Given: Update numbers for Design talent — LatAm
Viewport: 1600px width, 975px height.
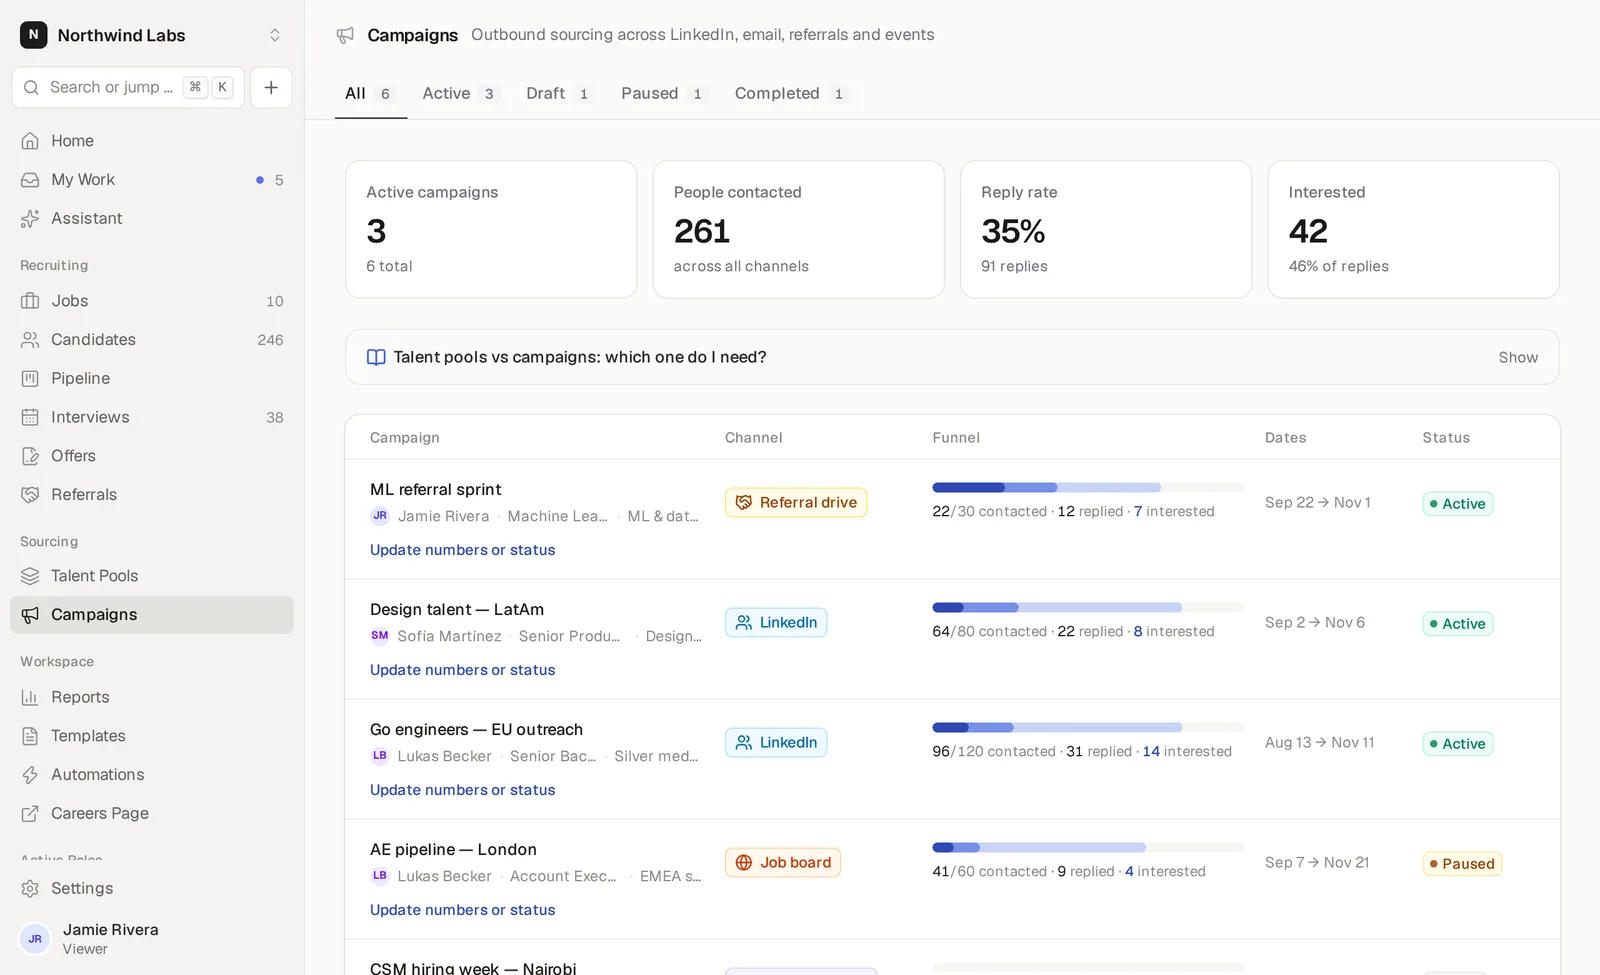Looking at the screenshot, I should pos(462,670).
